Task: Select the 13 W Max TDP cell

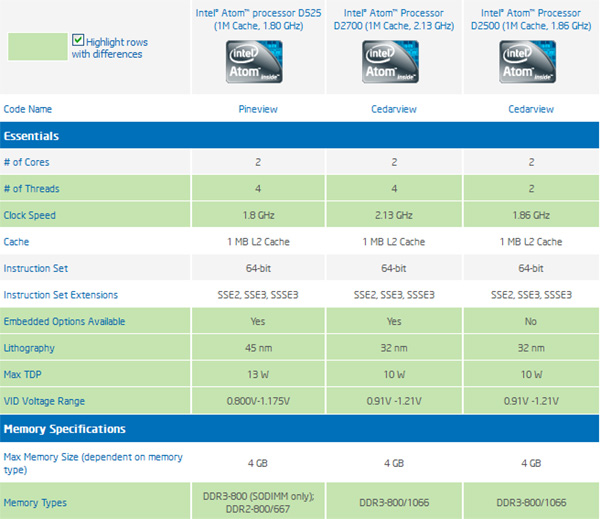Action: click(x=258, y=374)
